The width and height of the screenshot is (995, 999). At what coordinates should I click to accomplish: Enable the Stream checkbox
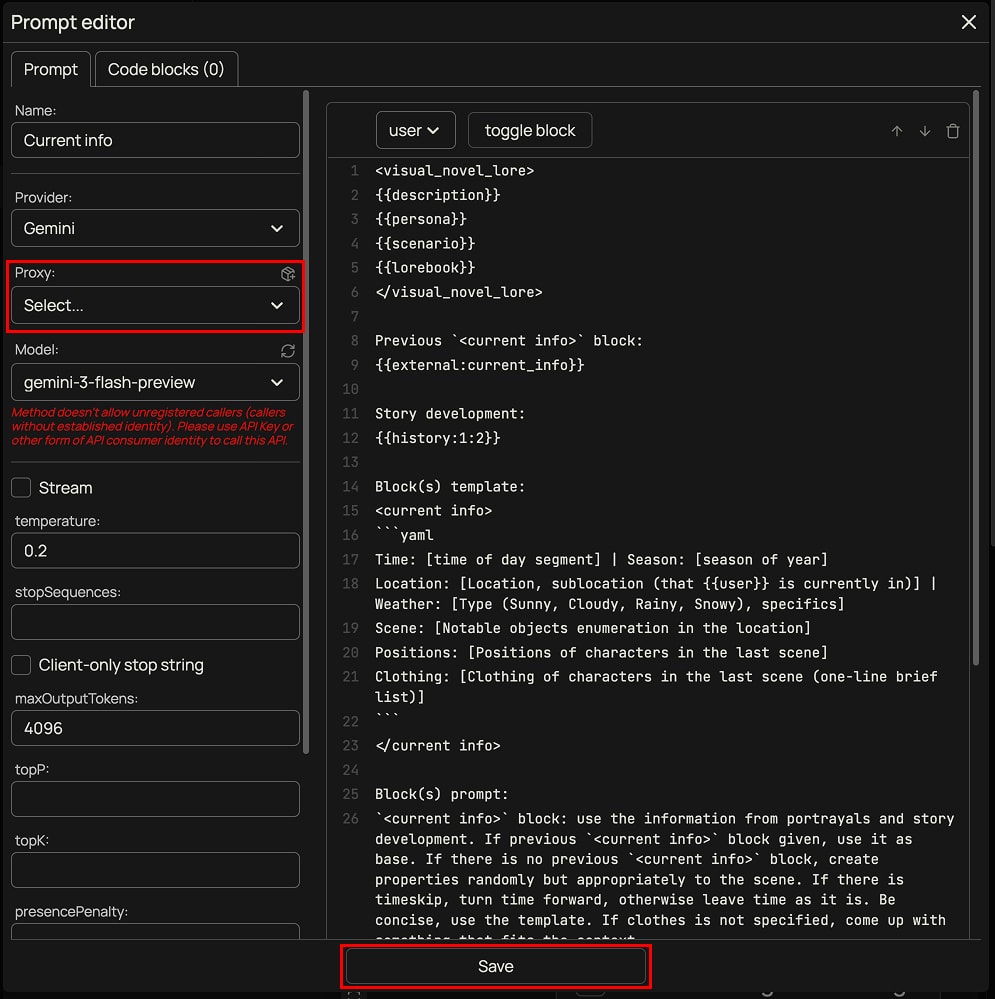(x=21, y=488)
